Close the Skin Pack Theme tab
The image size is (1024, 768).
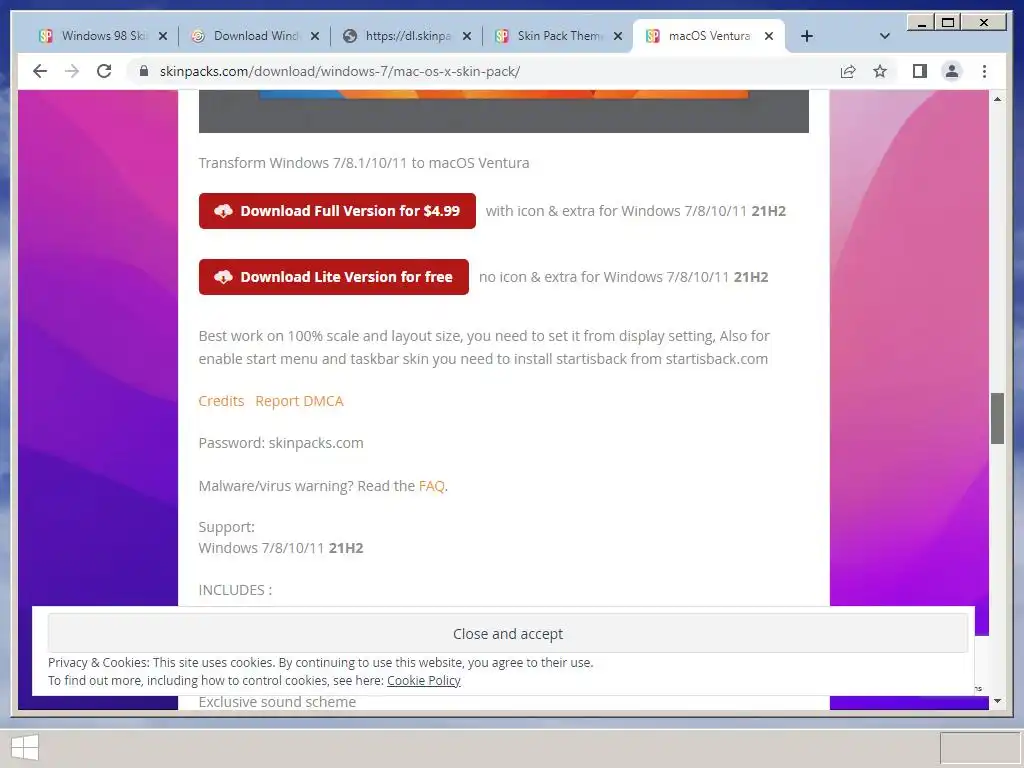click(618, 36)
